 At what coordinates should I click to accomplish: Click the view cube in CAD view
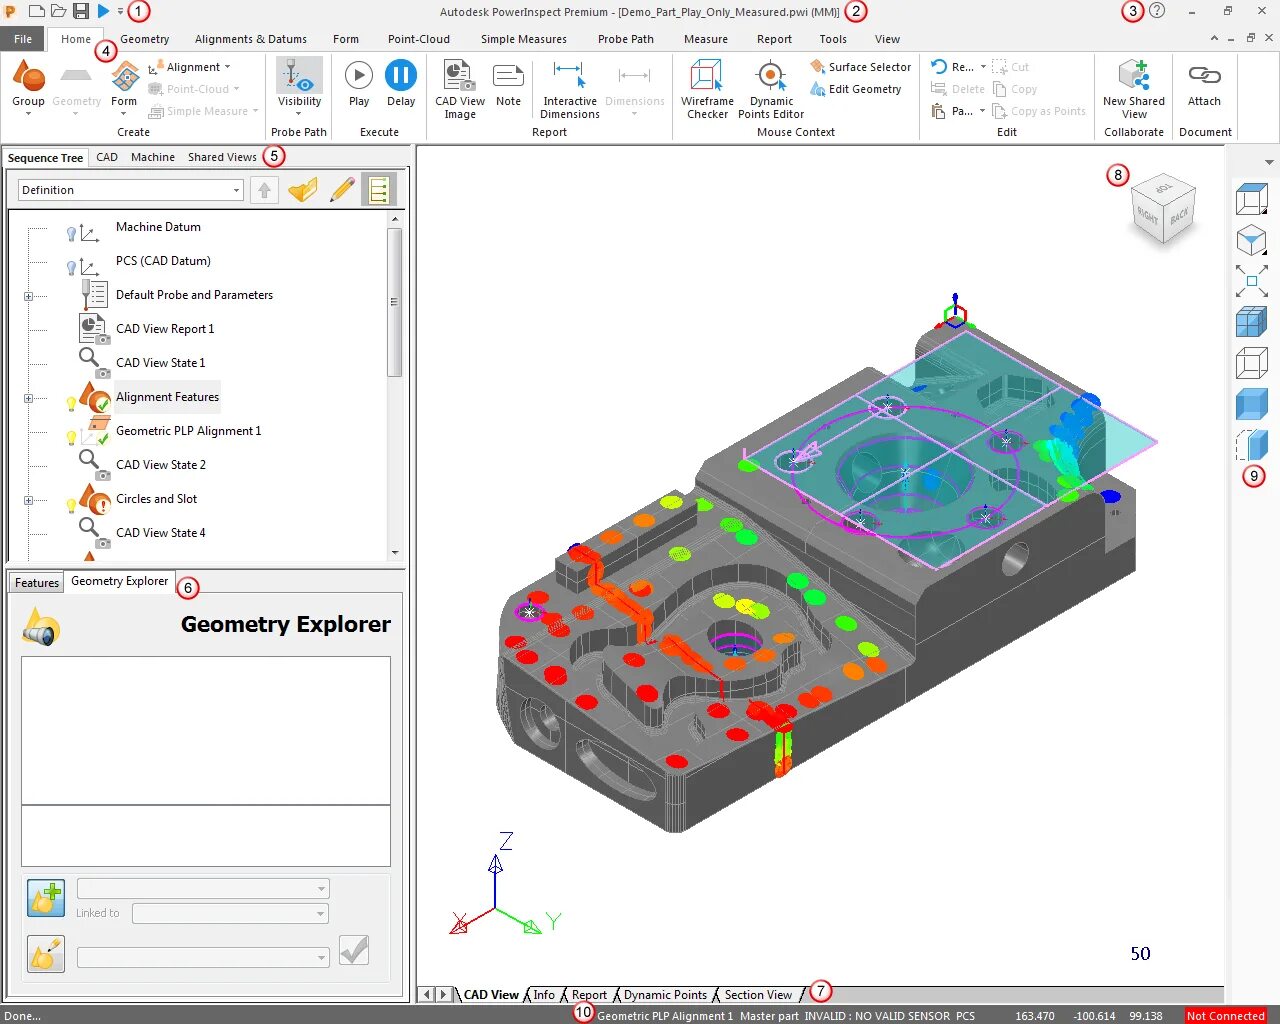[x=1163, y=209]
